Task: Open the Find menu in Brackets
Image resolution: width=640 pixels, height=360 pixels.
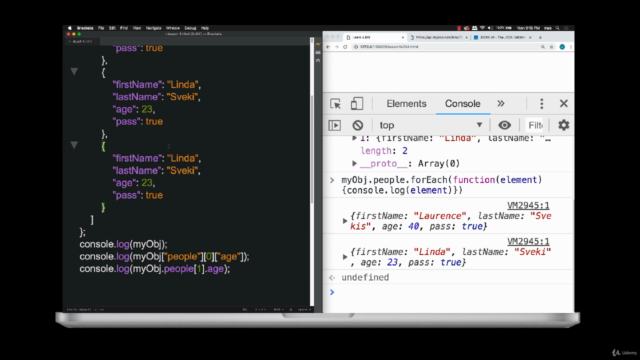Action: pos(124,28)
